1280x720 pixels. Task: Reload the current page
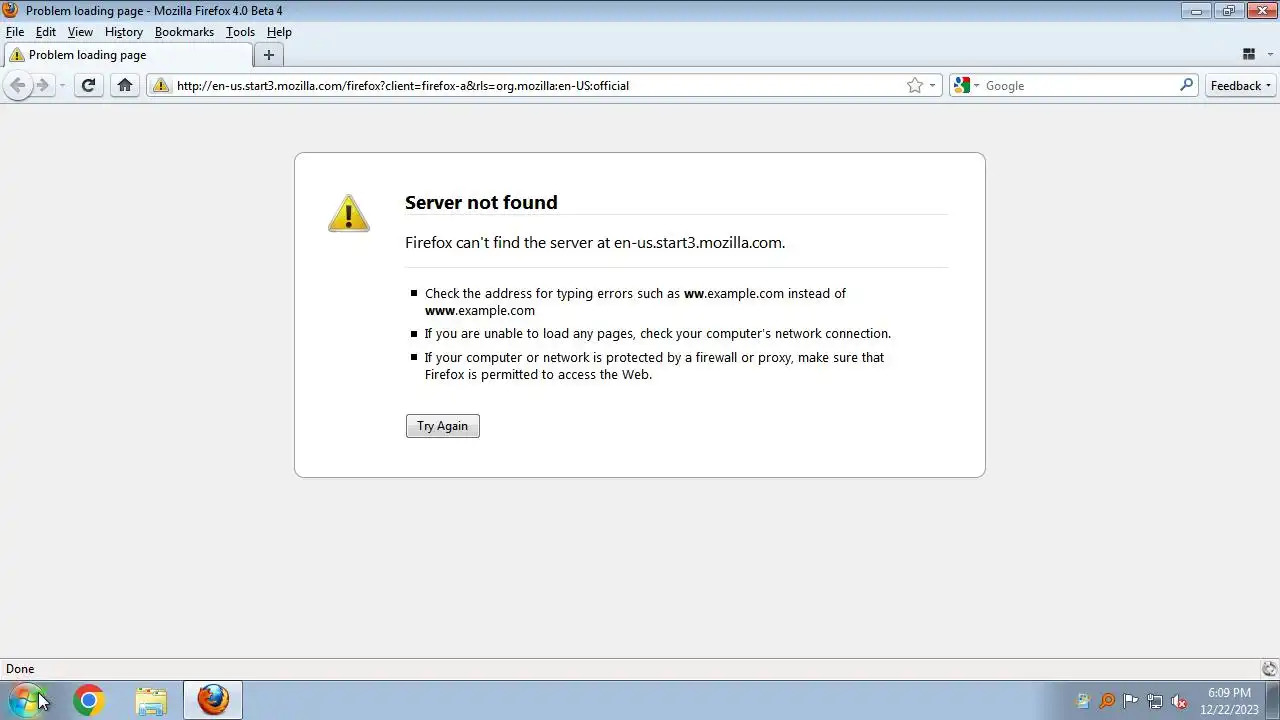pyautogui.click(x=88, y=85)
